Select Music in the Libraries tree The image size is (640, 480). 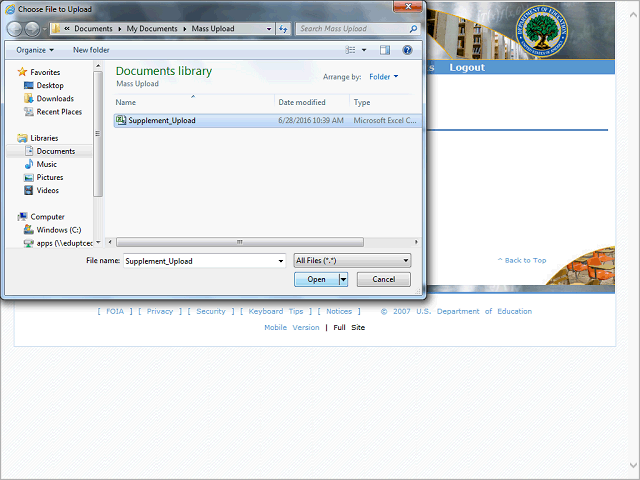coord(47,164)
